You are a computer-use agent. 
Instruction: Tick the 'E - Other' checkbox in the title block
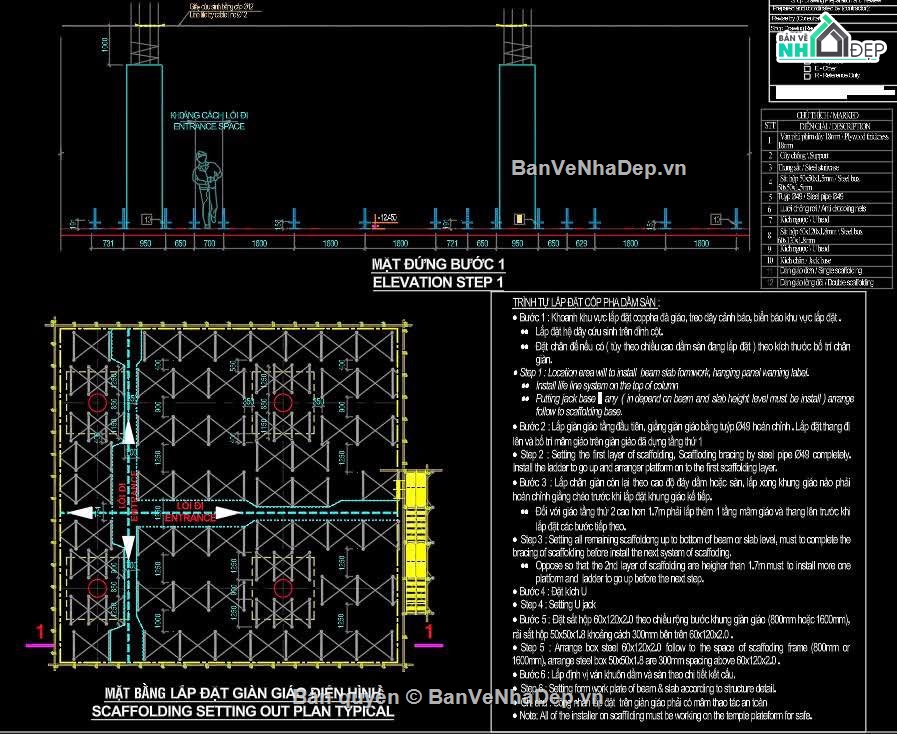pos(807,68)
